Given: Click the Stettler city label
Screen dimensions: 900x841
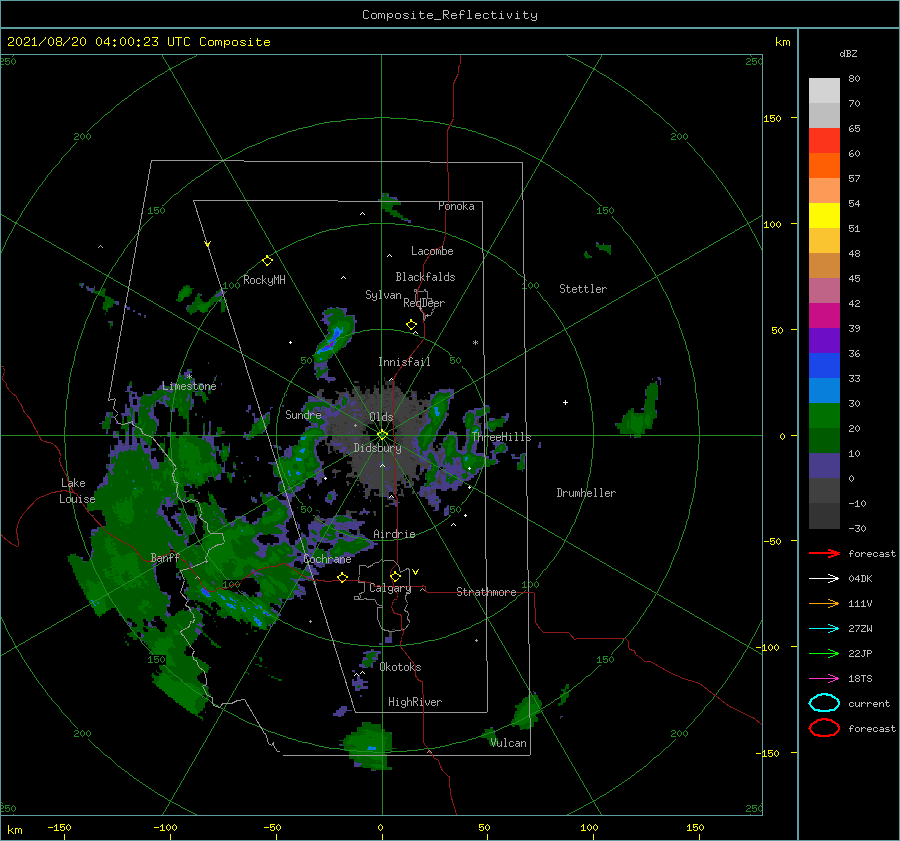Looking at the screenshot, I should click(x=583, y=289).
